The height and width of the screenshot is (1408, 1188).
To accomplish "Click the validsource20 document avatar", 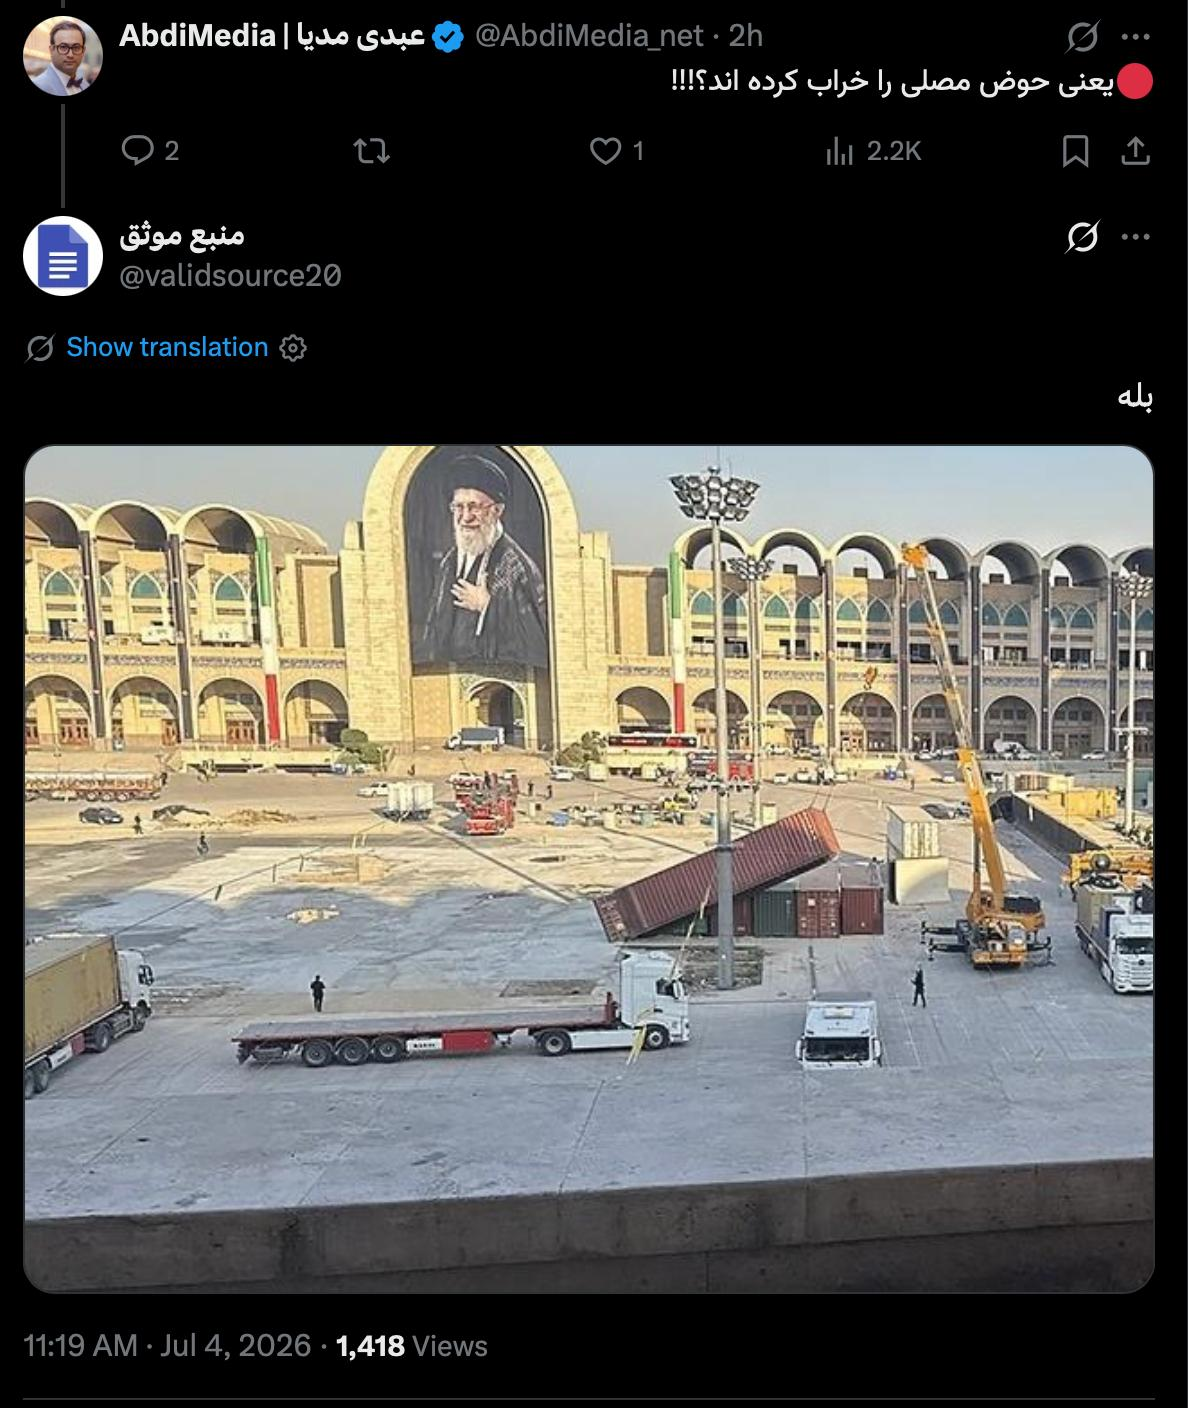I will tap(63, 256).
